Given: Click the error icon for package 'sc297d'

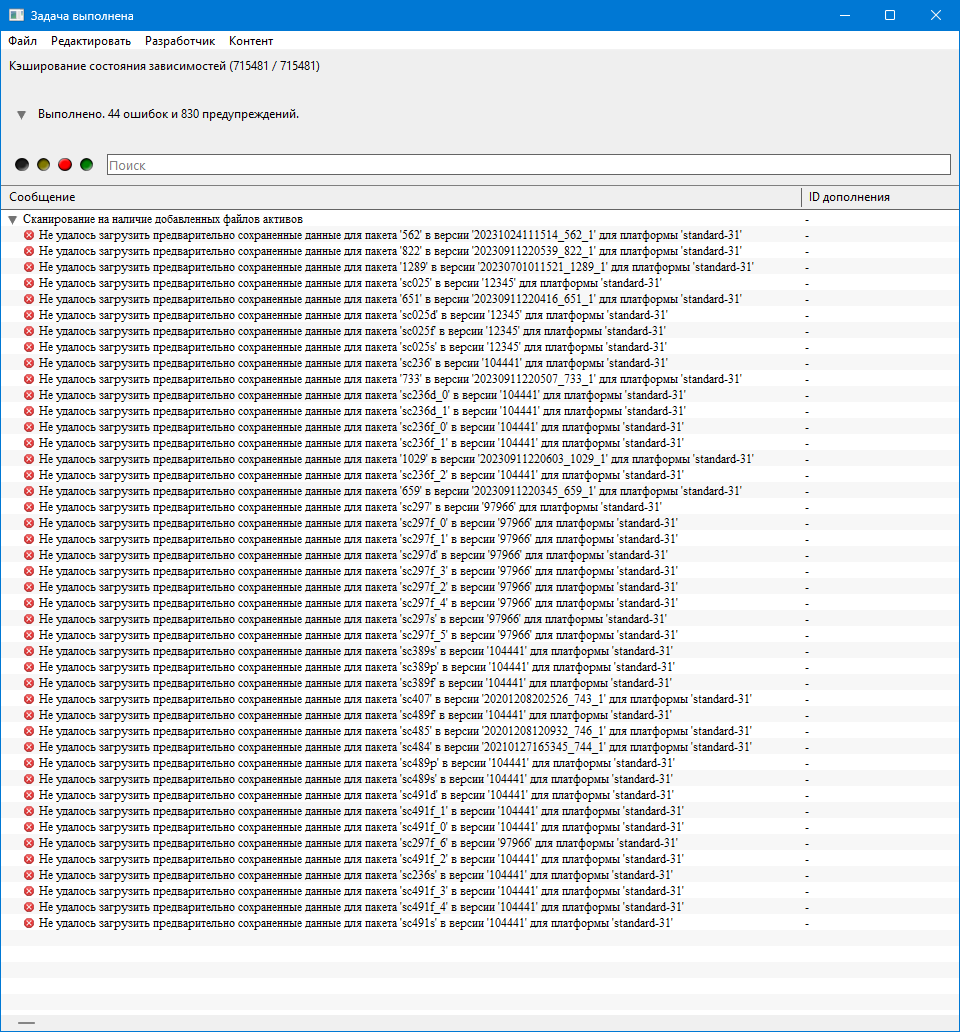Looking at the screenshot, I should (x=29, y=555).
